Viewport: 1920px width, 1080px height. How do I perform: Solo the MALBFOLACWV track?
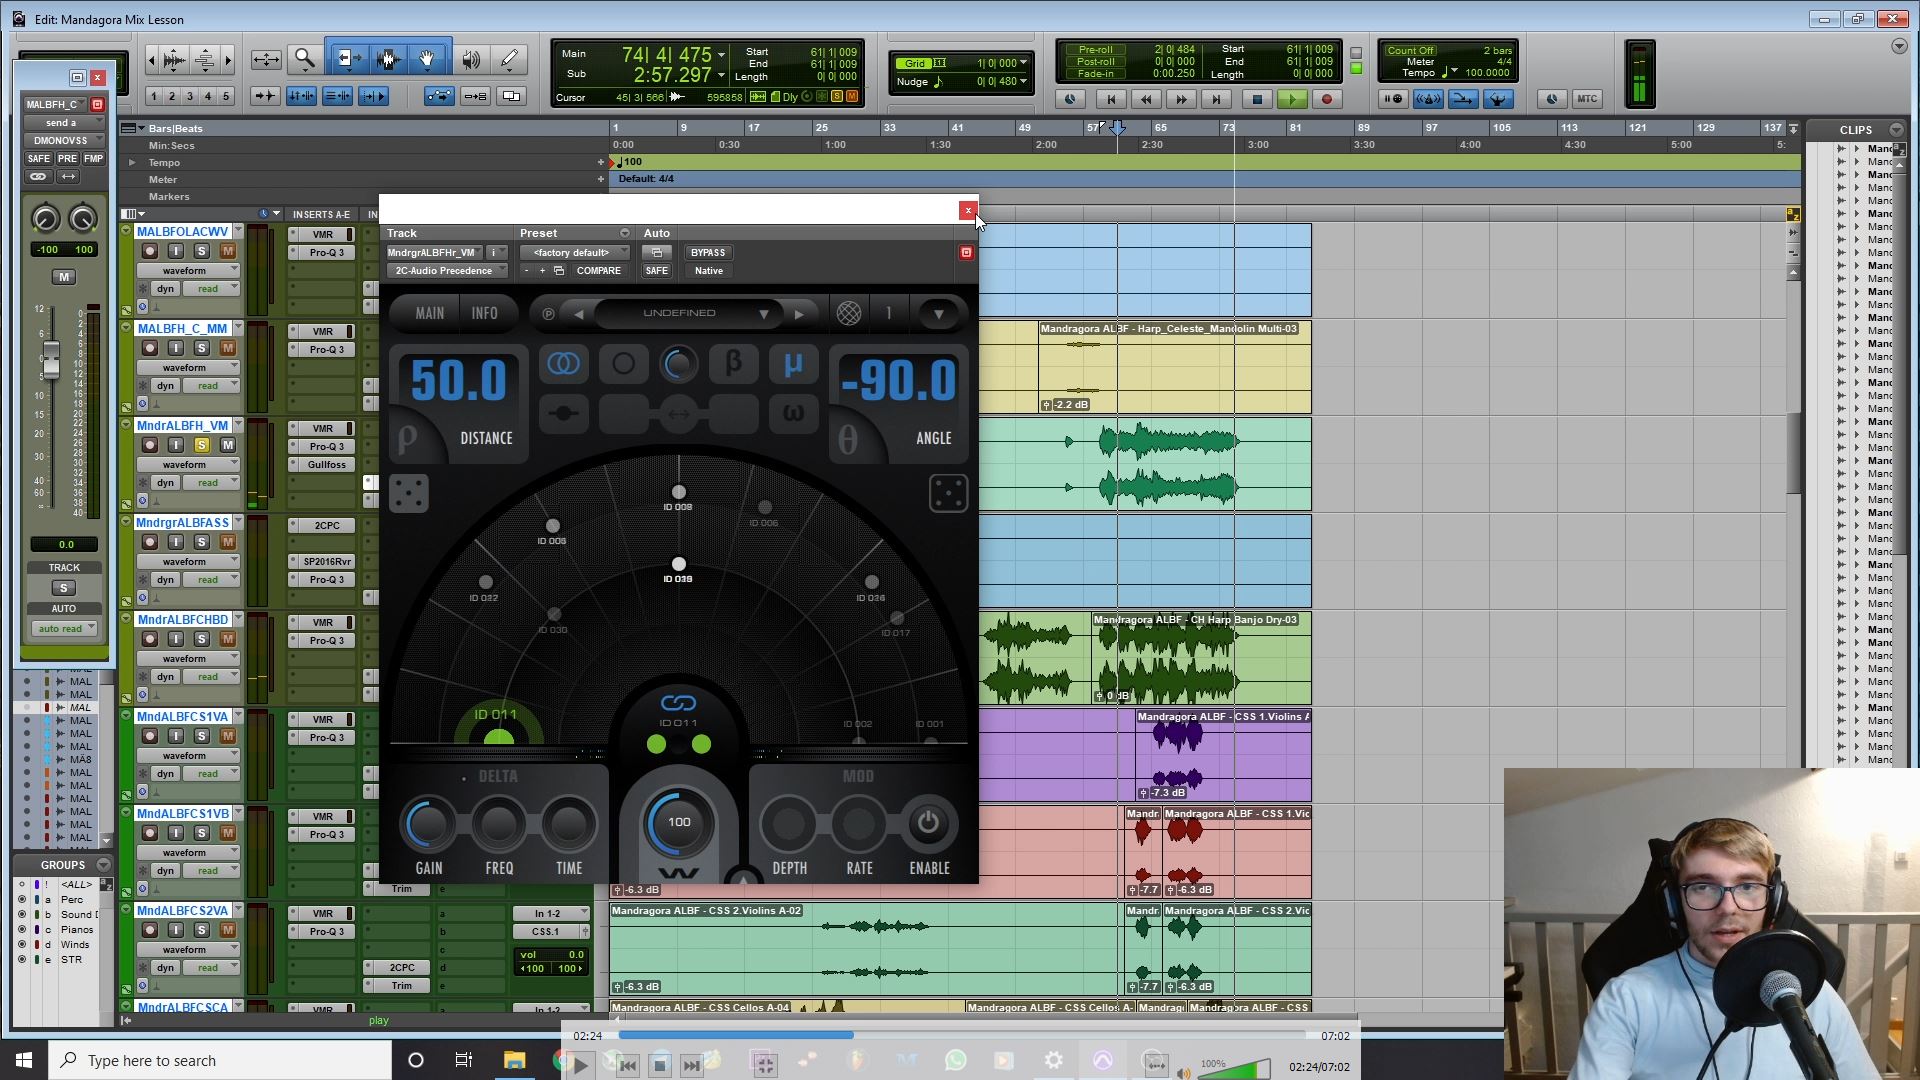[202, 251]
